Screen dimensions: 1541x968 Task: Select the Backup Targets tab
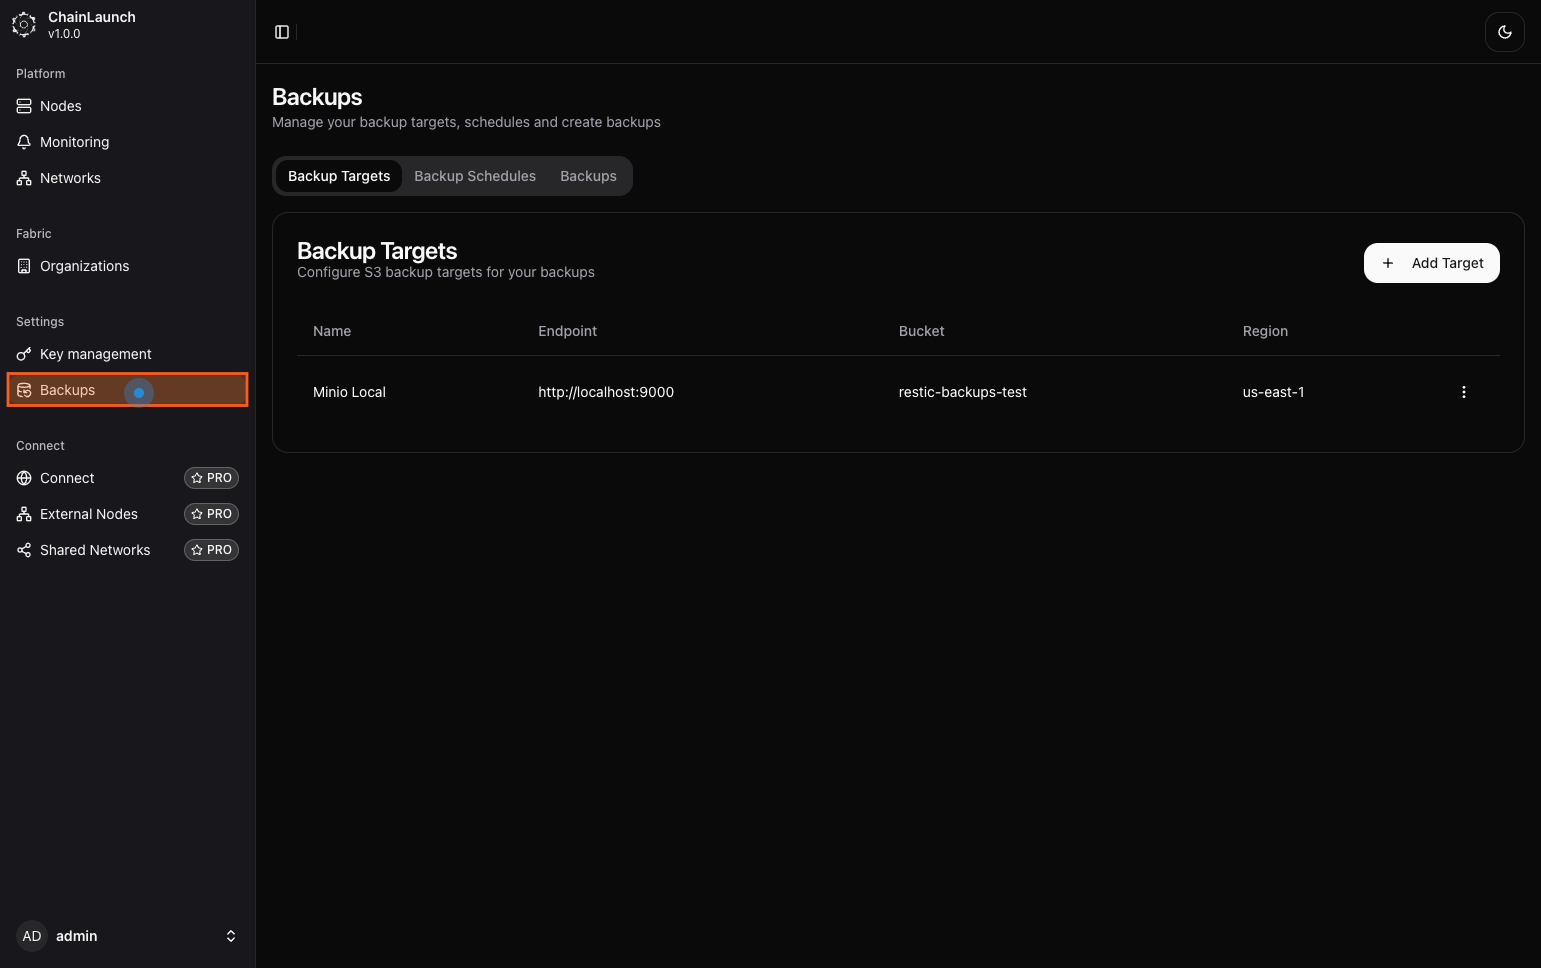[339, 176]
